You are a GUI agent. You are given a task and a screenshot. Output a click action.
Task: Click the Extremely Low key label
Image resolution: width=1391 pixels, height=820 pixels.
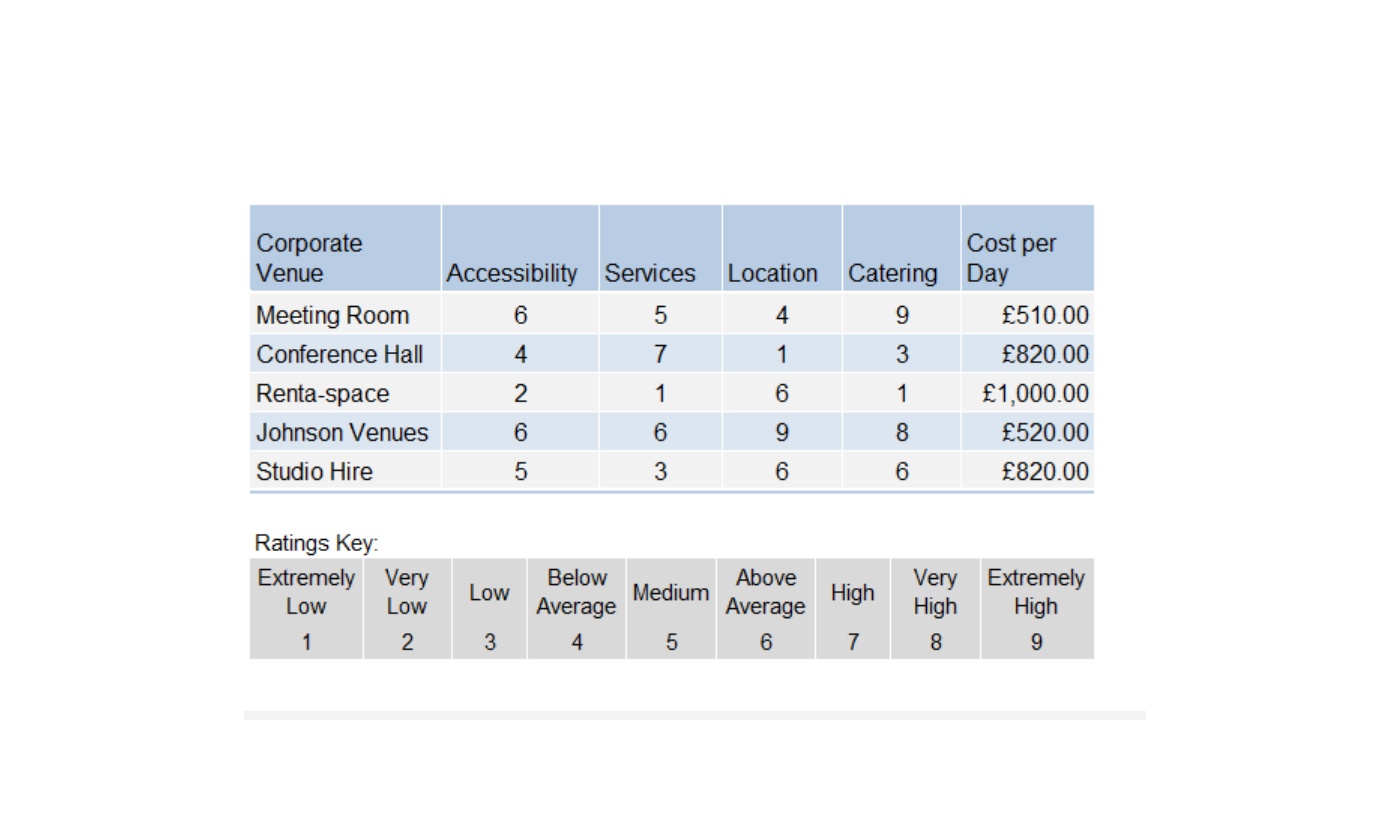[x=306, y=592]
